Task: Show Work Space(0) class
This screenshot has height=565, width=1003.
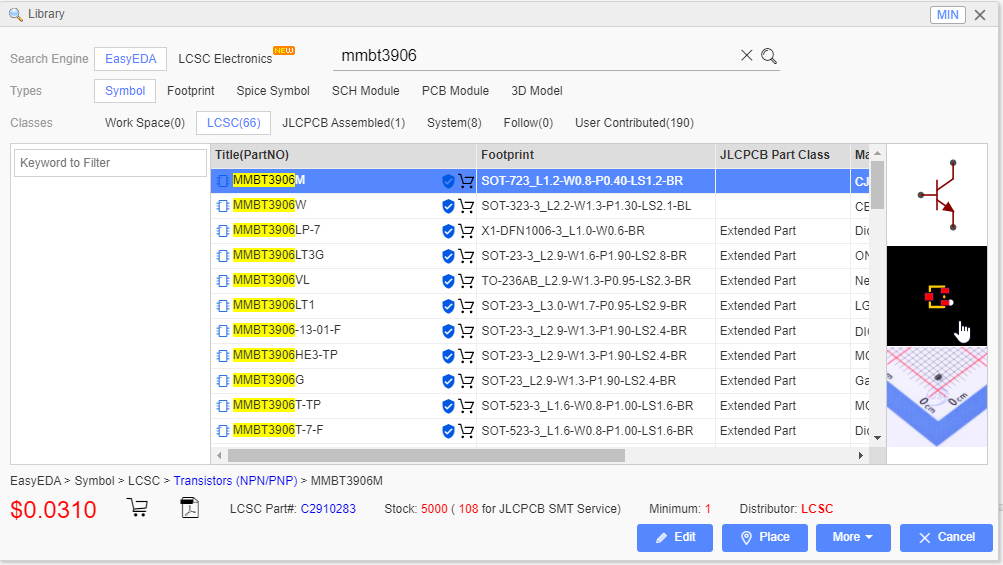Action: 145,123
